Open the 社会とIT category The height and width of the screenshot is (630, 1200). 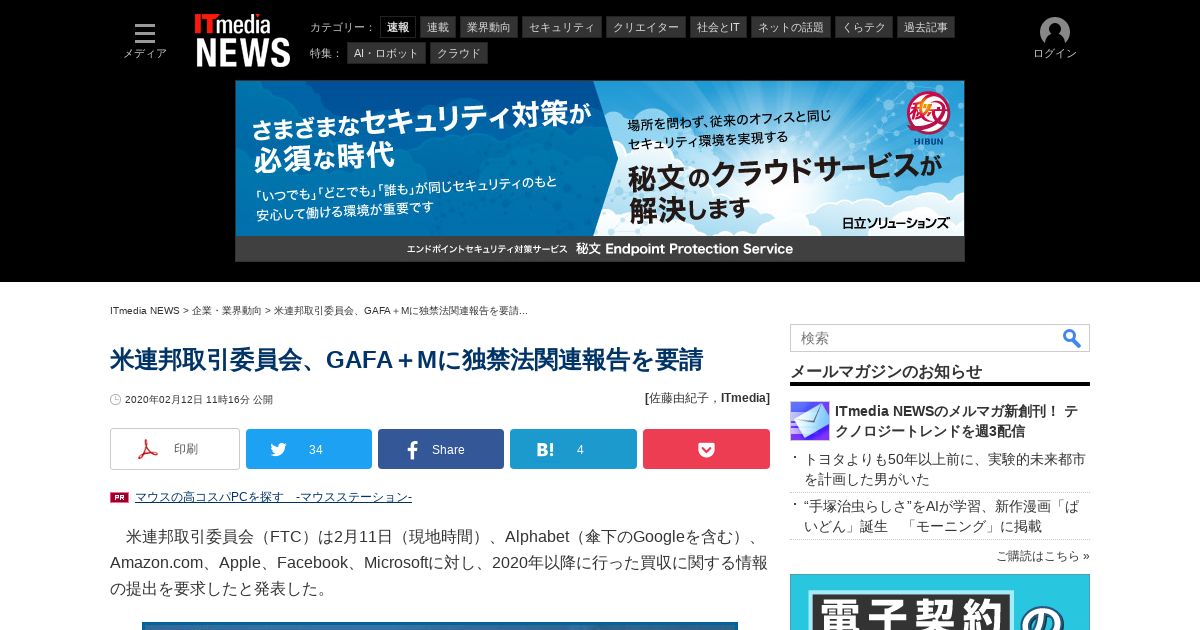coord(718,27)
